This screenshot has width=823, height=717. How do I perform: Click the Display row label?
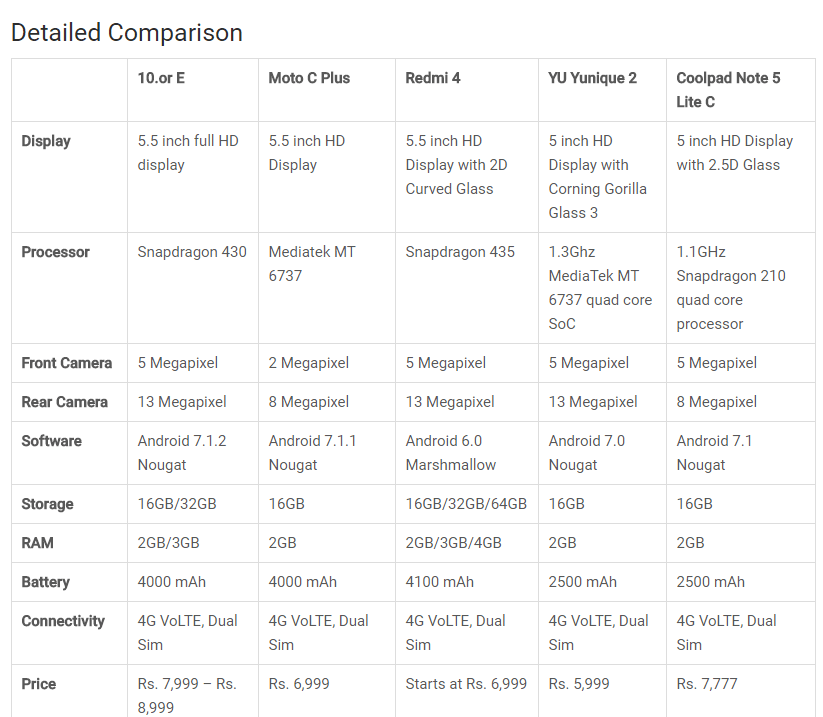click(x=46, y=141)
